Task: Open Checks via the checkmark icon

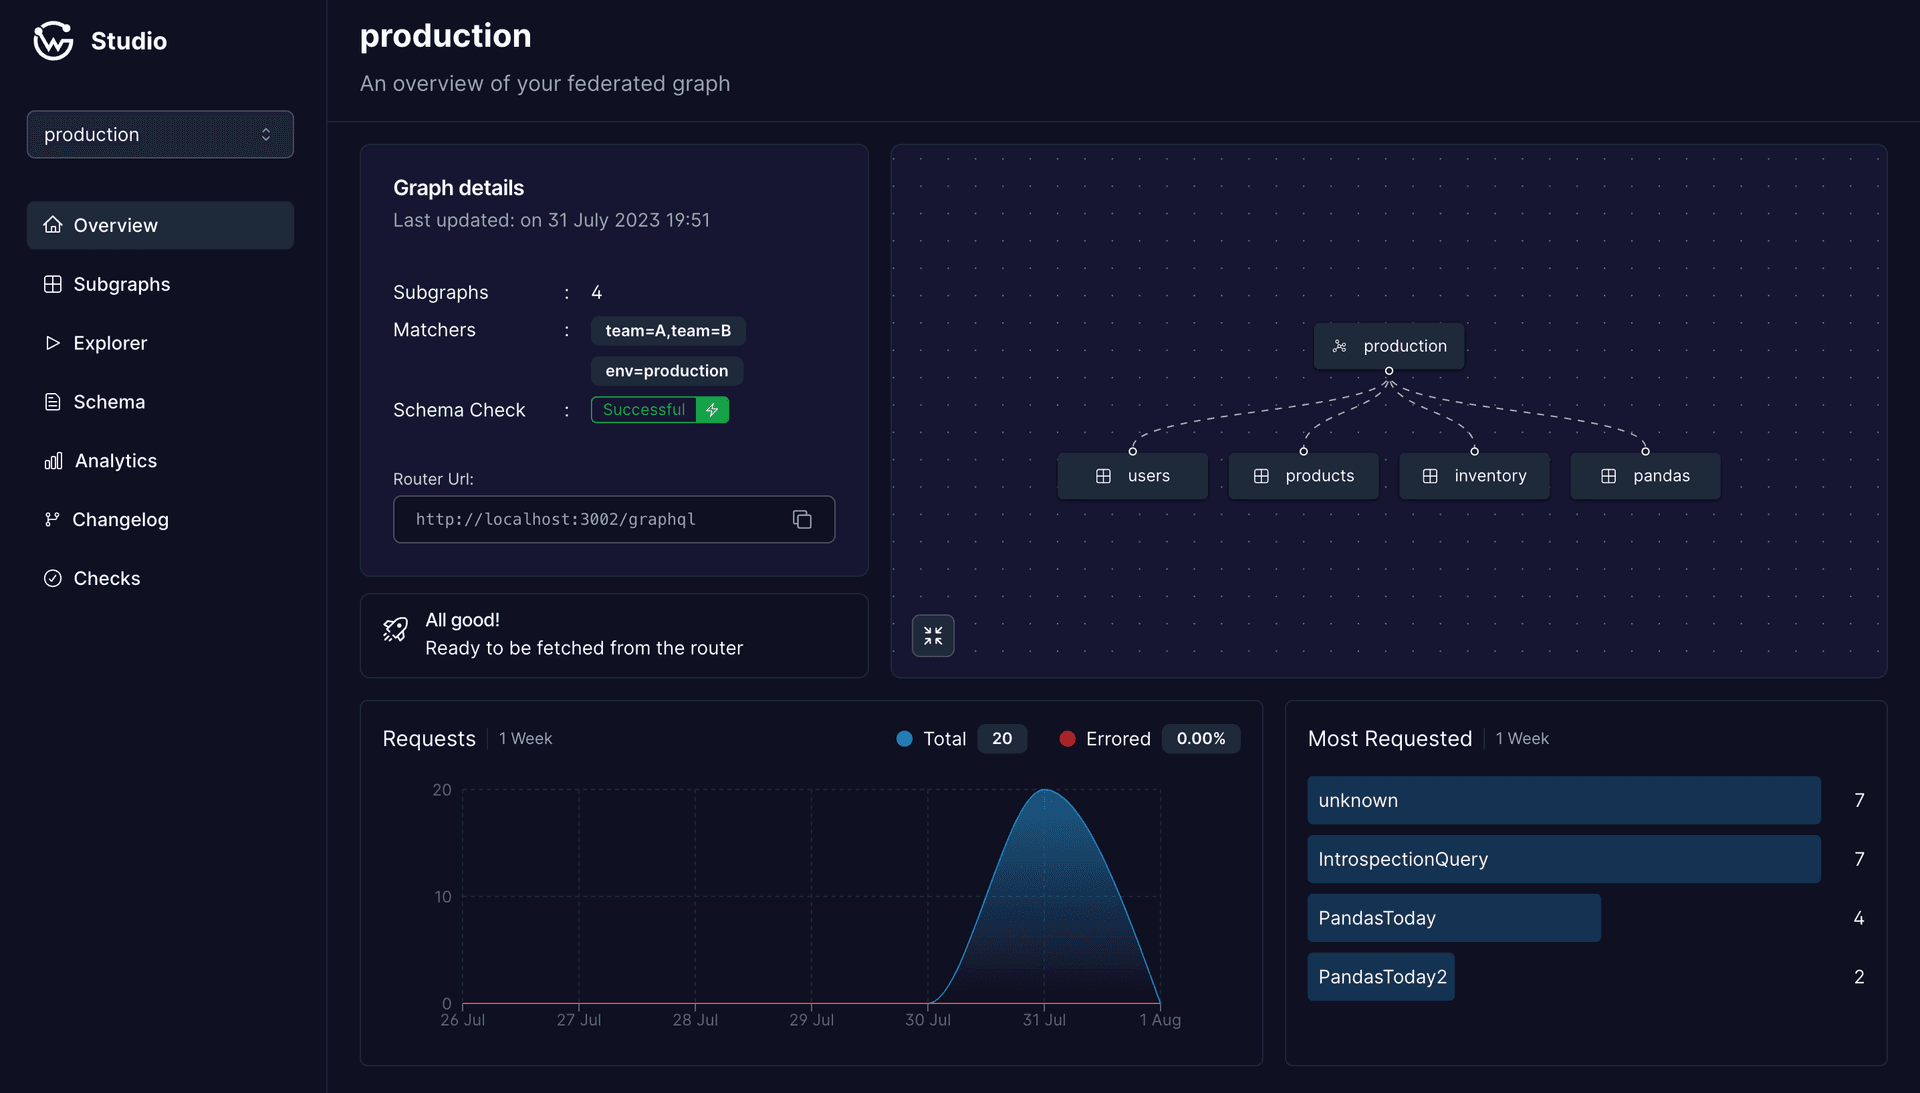Action: 53,578
